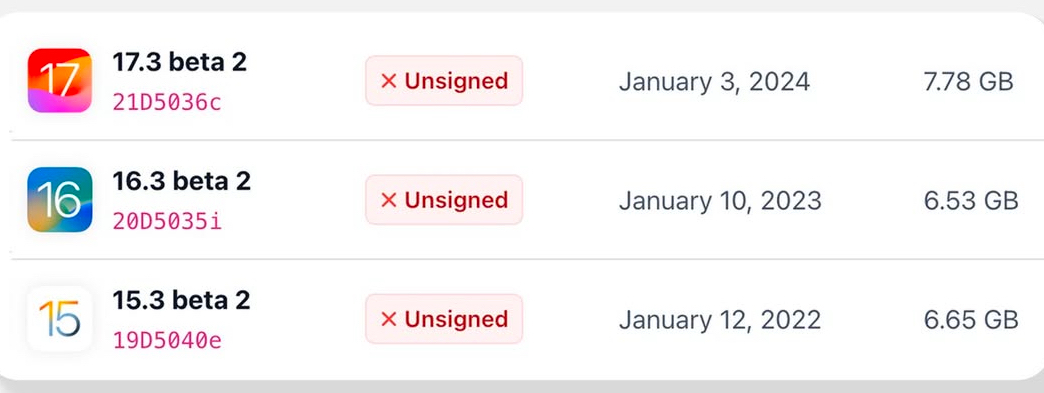Click the Unsigned badge for 15.3 beta 2
This screenshot has width=1044, height=393.
444,319
